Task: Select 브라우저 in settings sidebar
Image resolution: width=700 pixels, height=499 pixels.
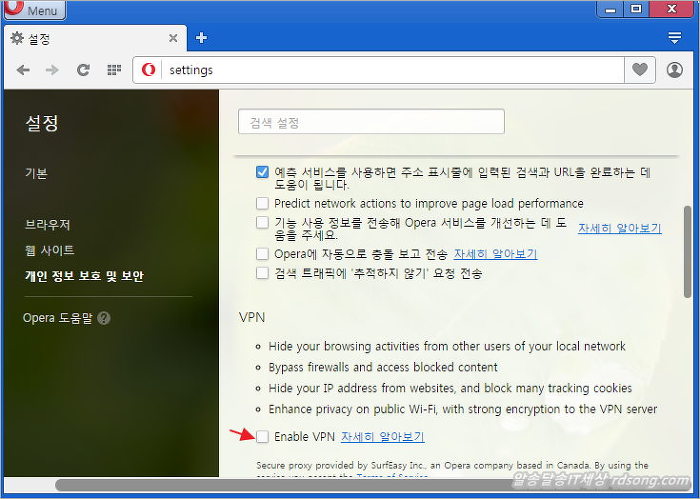Action: coord(48,225)
